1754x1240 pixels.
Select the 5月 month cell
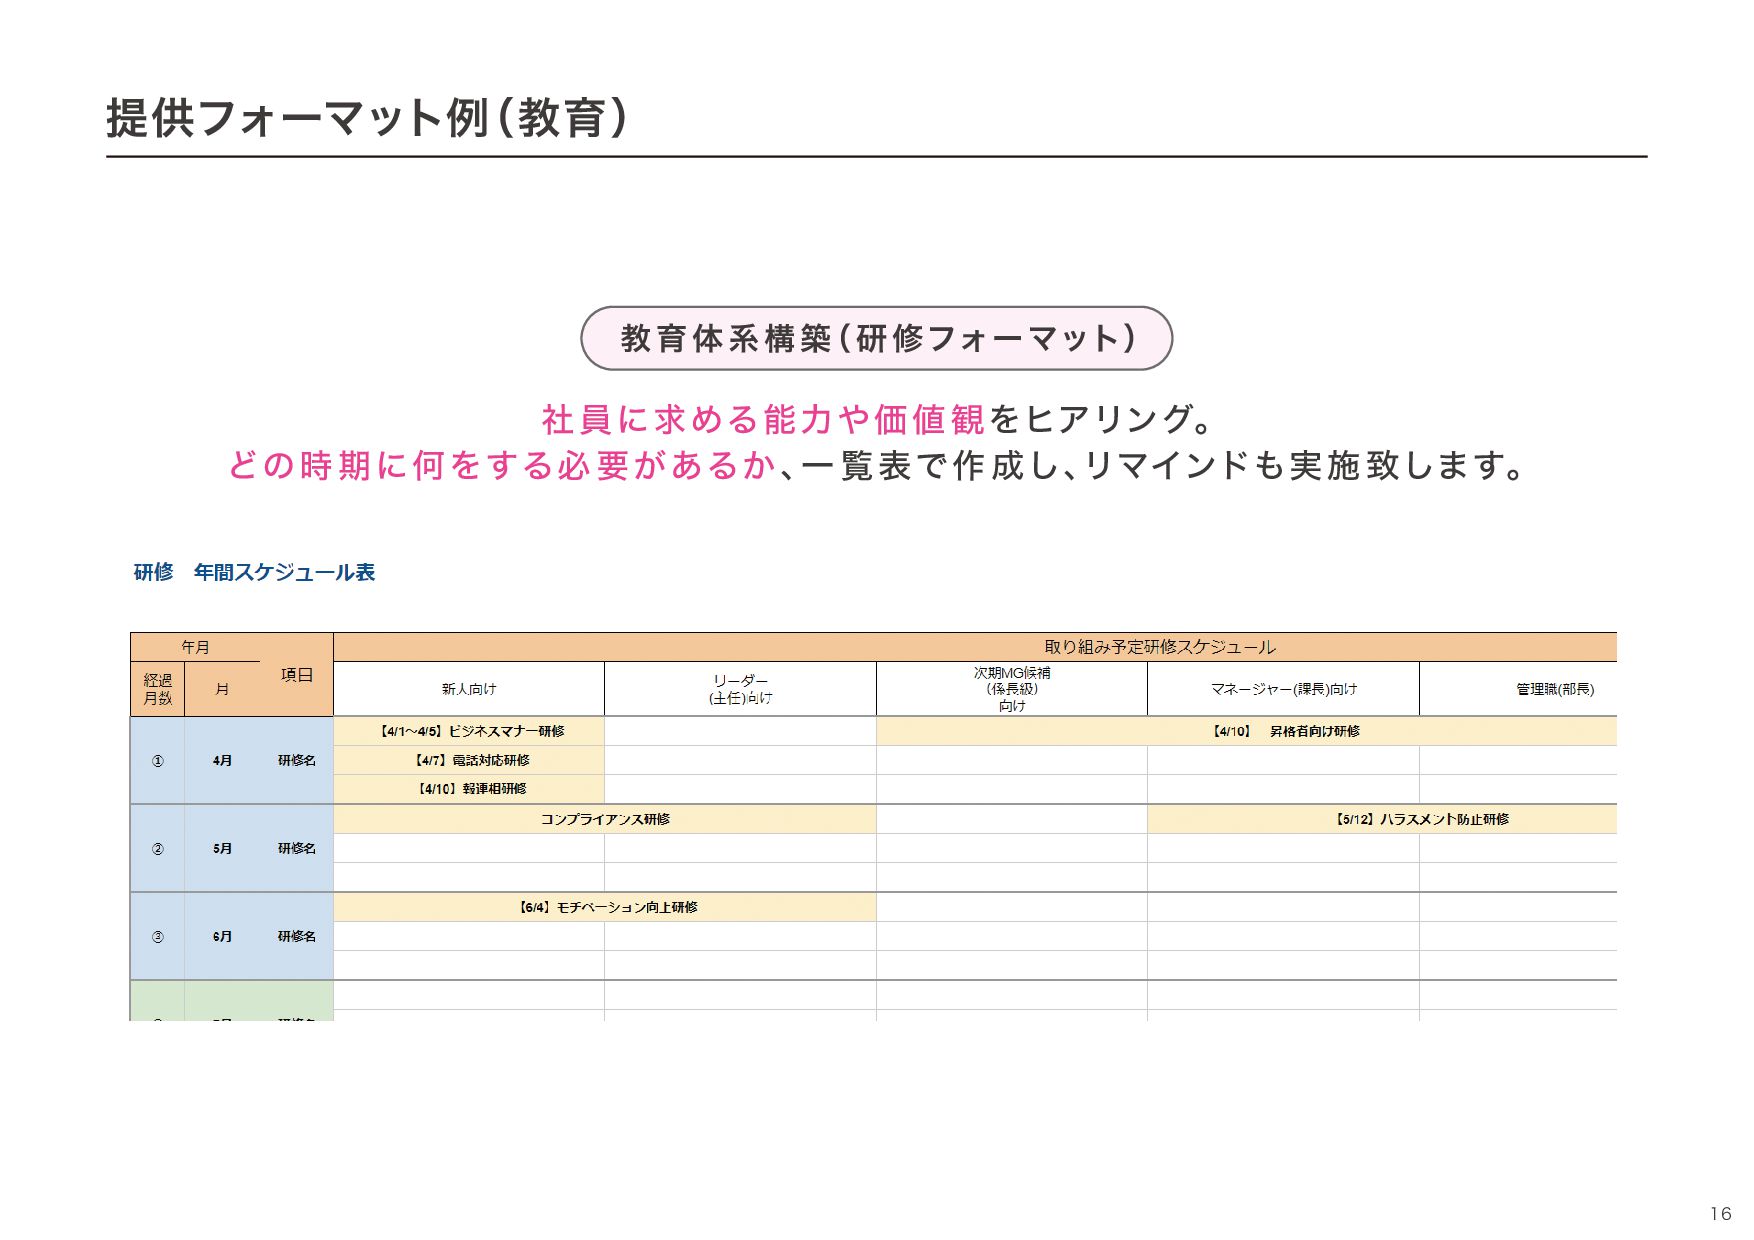click(x=222, y=848)
